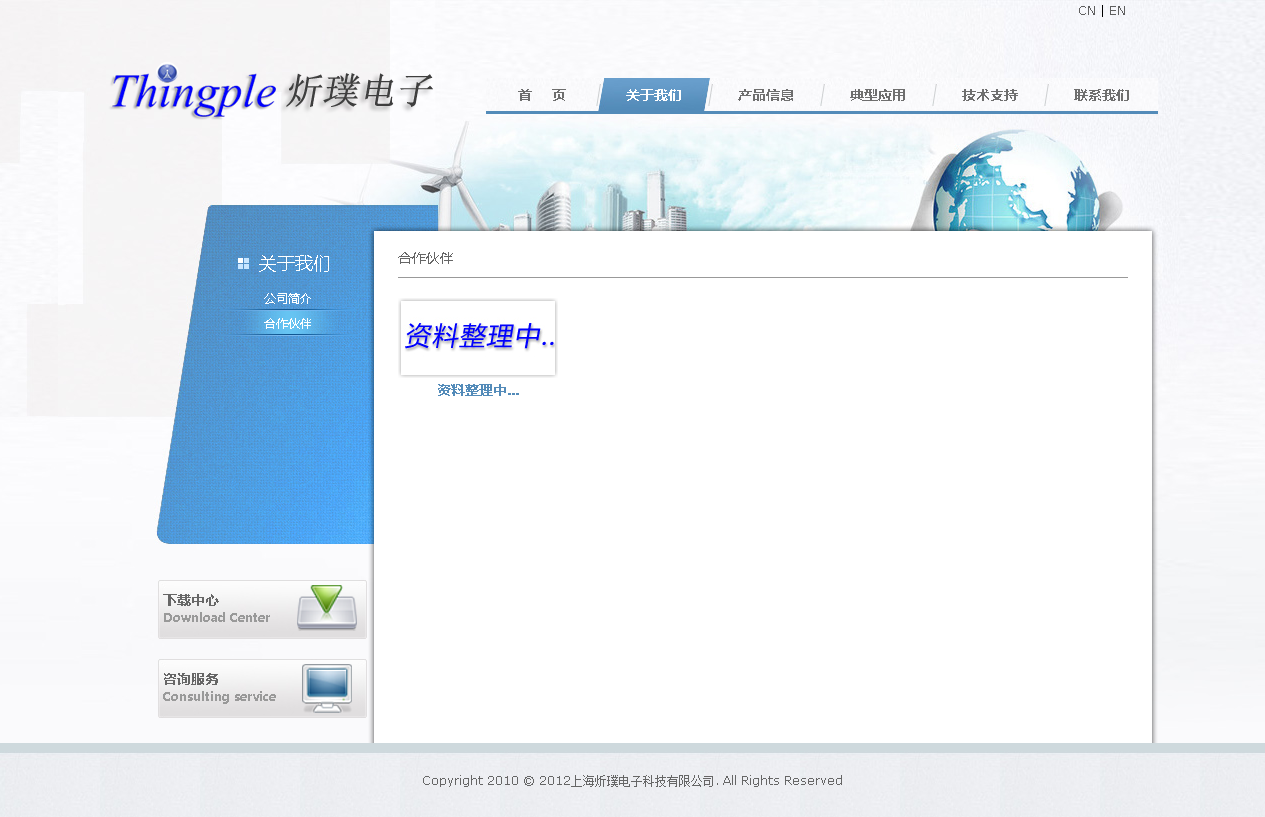Switch language to CN

click(x=1086, y=11)
